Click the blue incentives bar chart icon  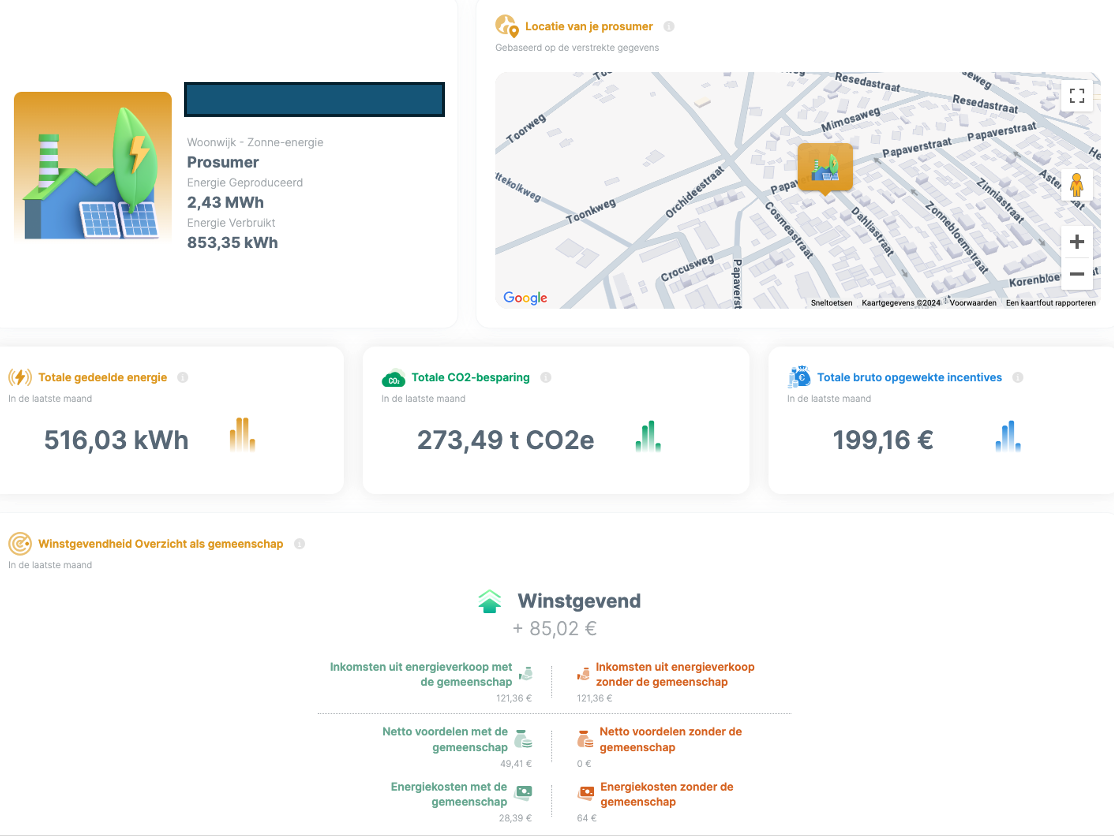1008,436
